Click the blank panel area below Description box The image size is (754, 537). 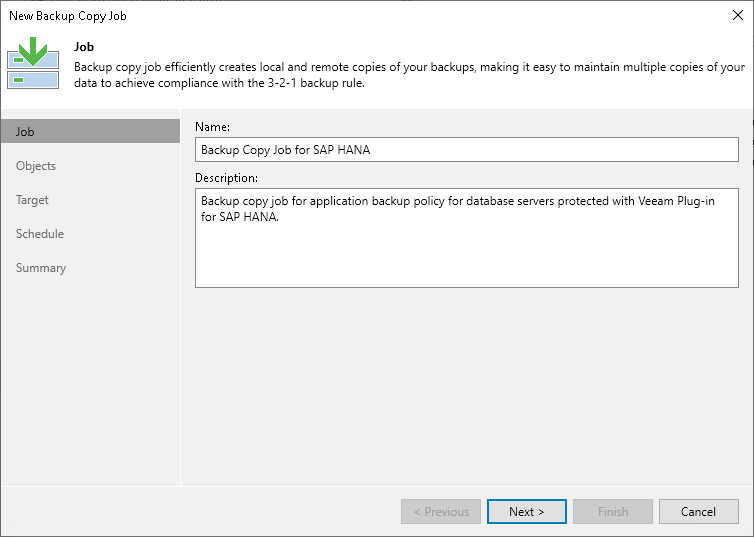[466, 380]
